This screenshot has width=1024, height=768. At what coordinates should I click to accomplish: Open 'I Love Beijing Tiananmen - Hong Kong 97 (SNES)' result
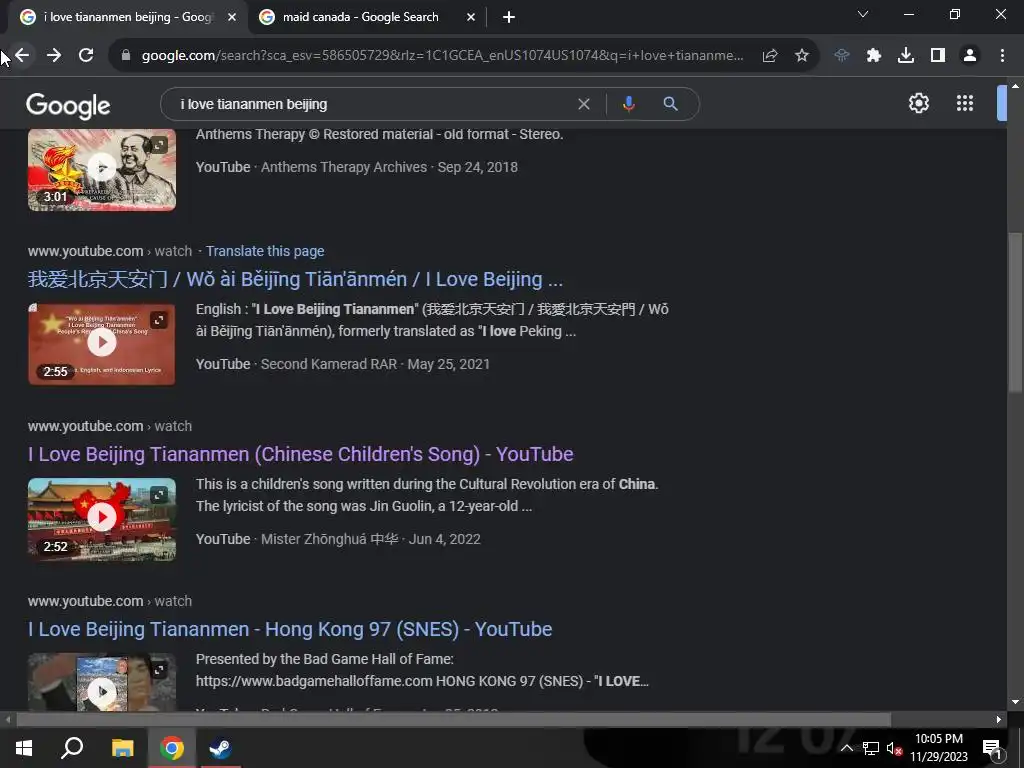point(290,630)
